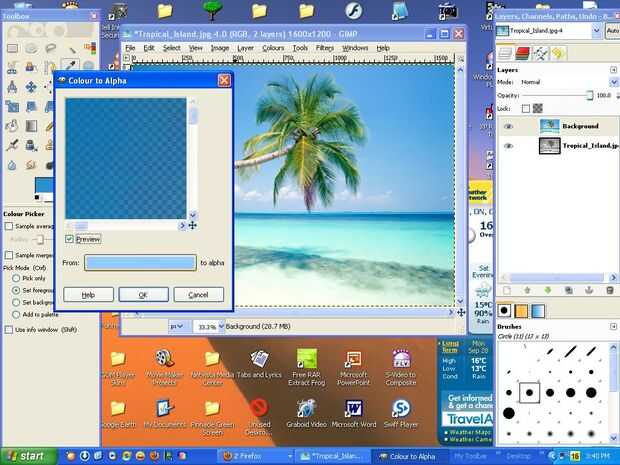Screen dimensions: 620x465
Task: Duplicate the selected layer
Action: tap(569, 291)
